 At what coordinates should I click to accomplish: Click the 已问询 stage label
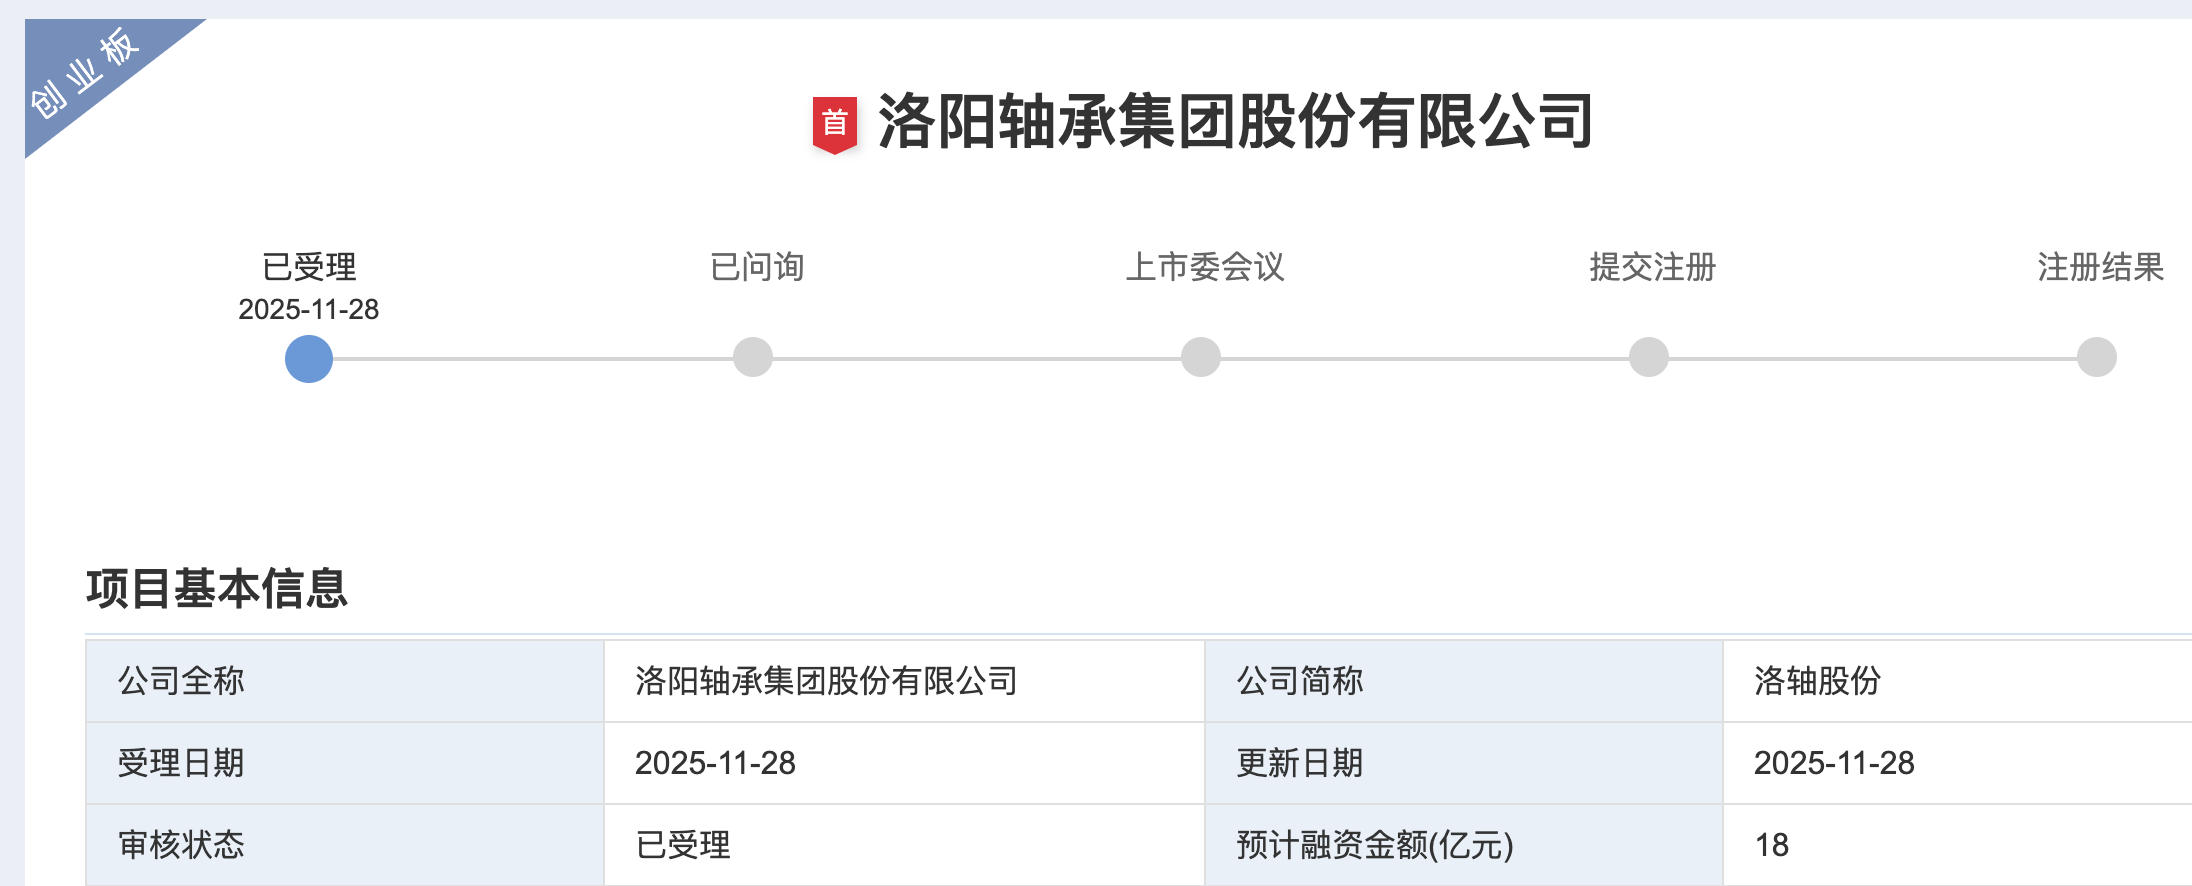click(757, 267)
